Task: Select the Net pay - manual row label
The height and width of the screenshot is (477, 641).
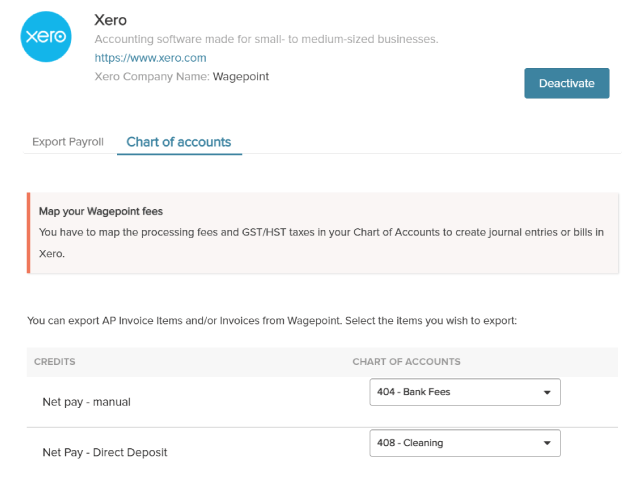Action: [x=86, y=402]
